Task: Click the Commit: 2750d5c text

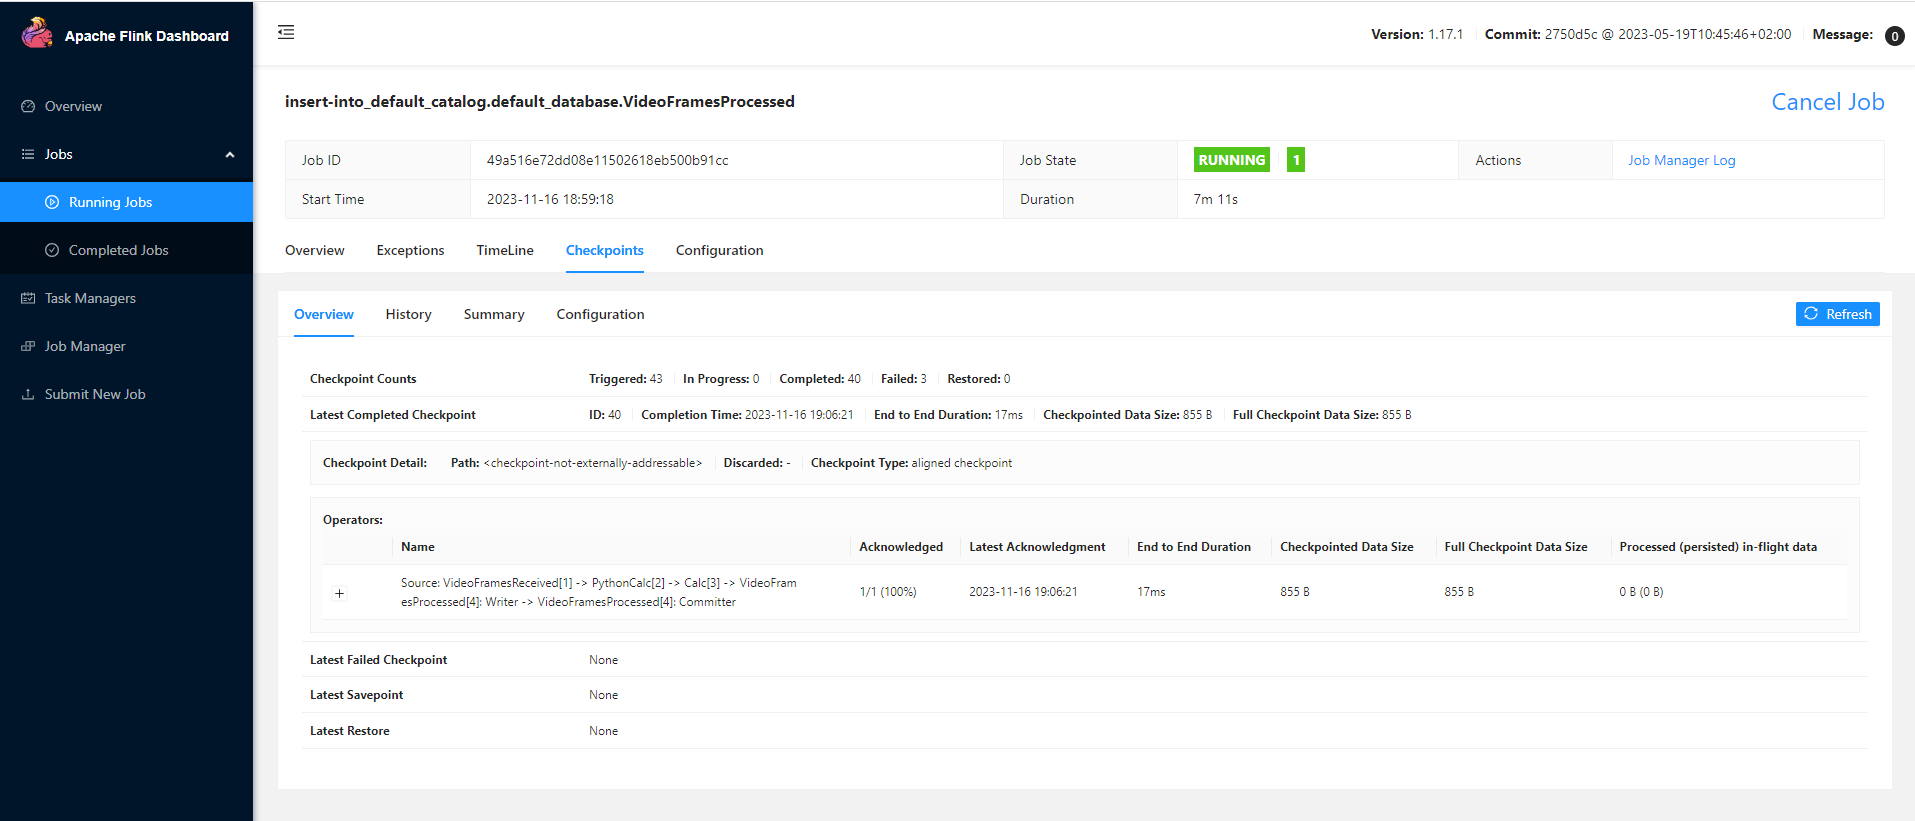Action: 1638,34
